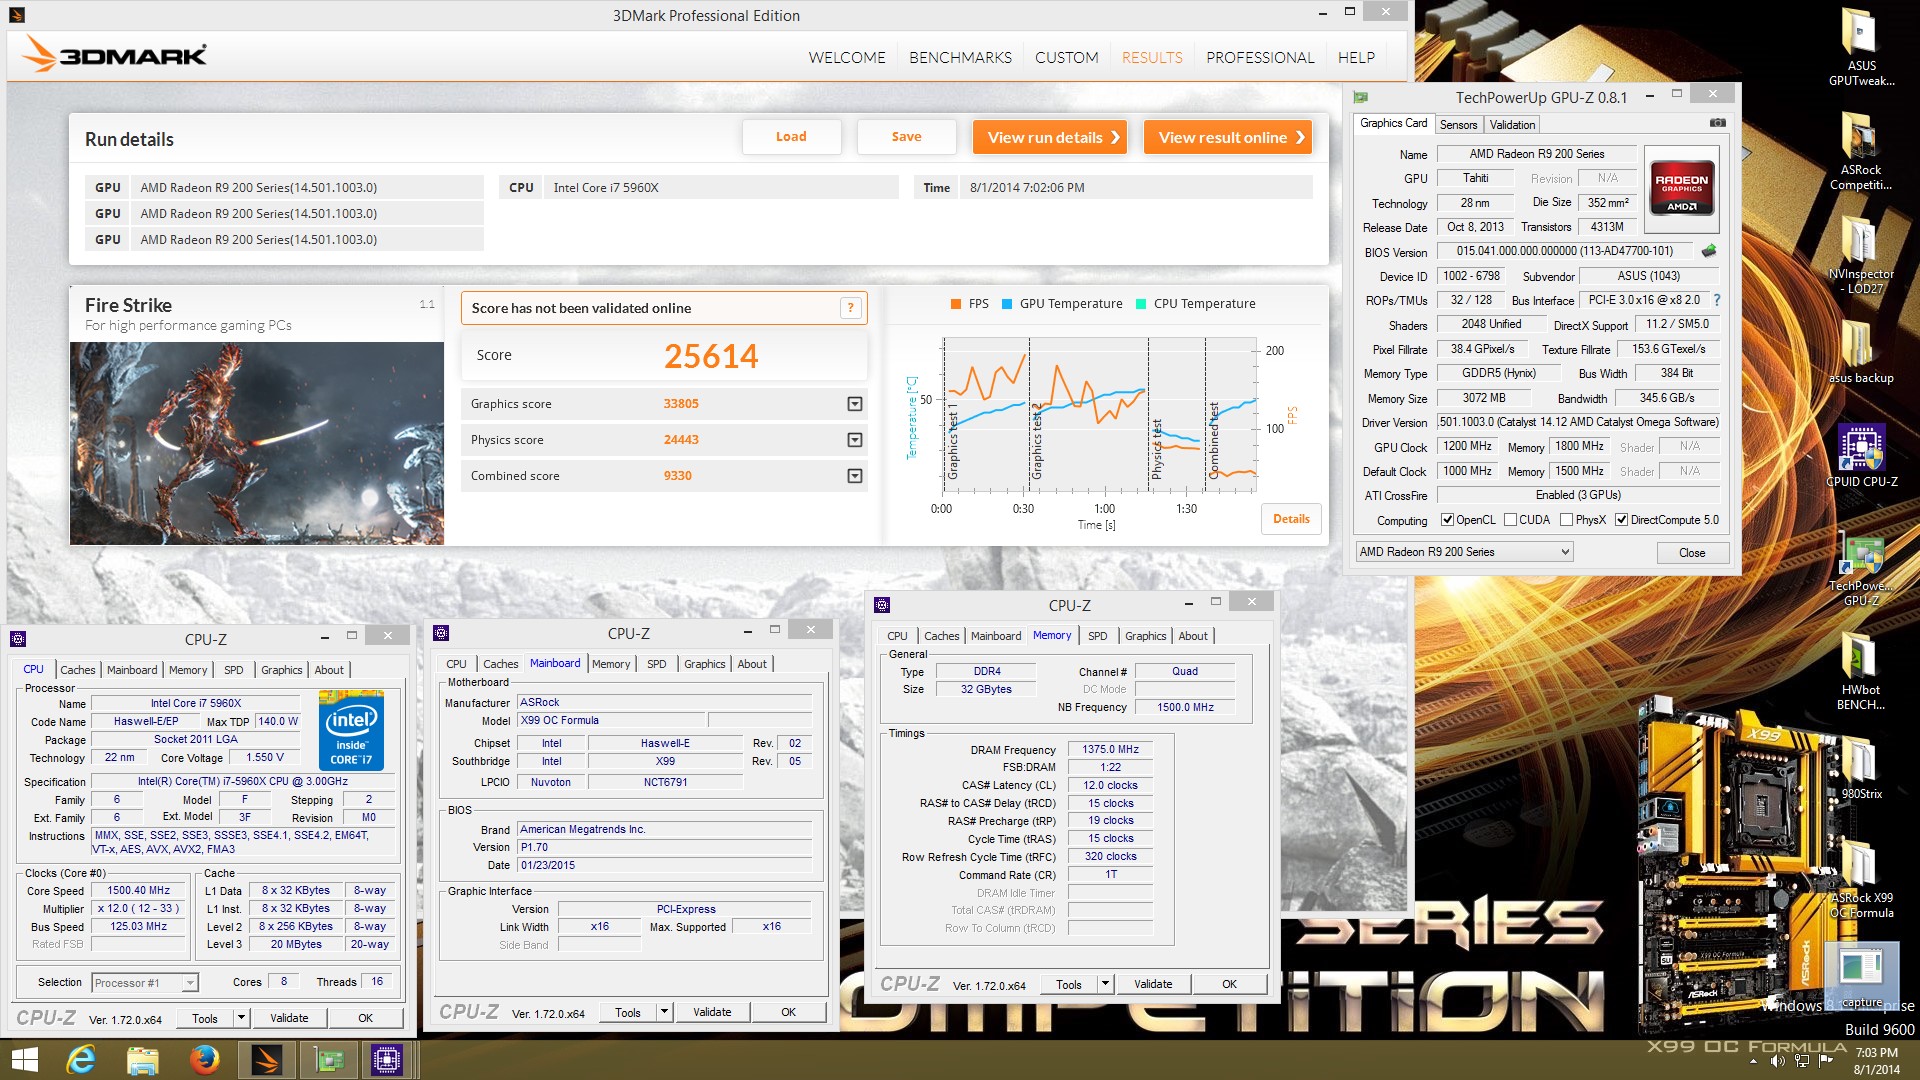Image resolution: width=1920 pixels, height=1080 pixels.
Task: Click the taskbar clock
Action: tap(1876, 1060)
